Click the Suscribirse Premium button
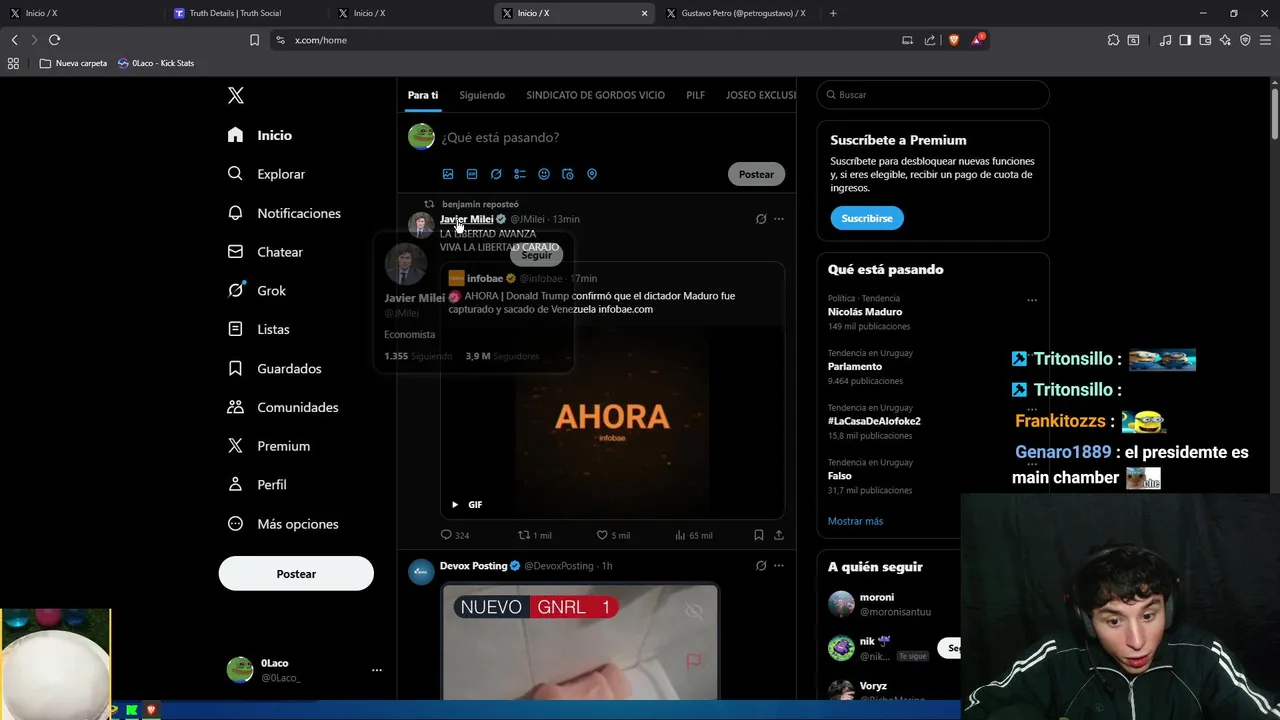The width and height of the screenshot is (1280, 720). coord(867,218)
